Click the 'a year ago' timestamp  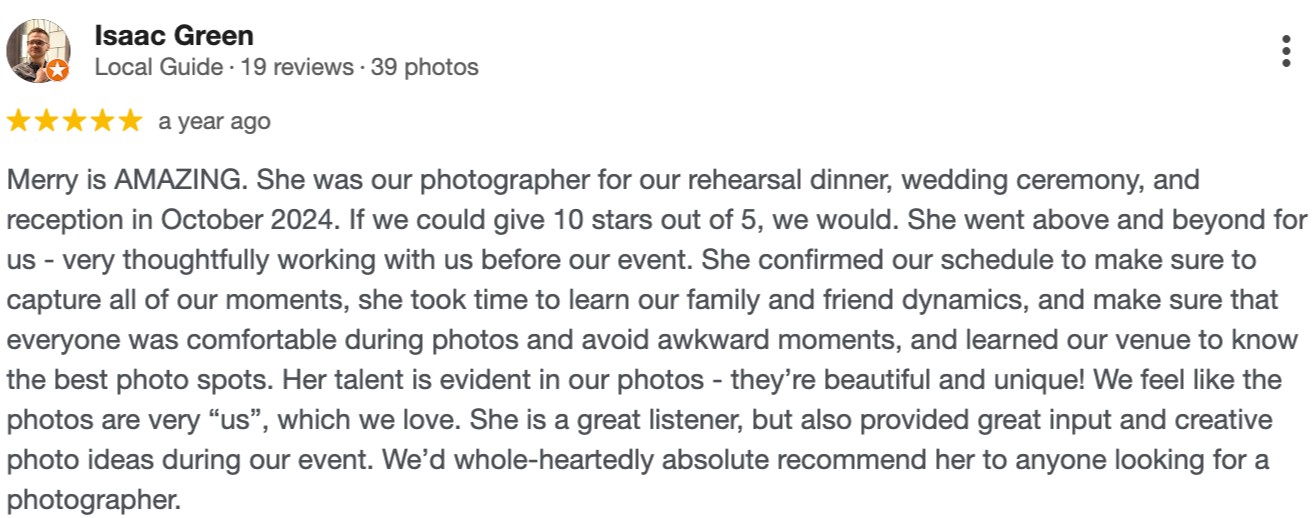pos(214,122)
